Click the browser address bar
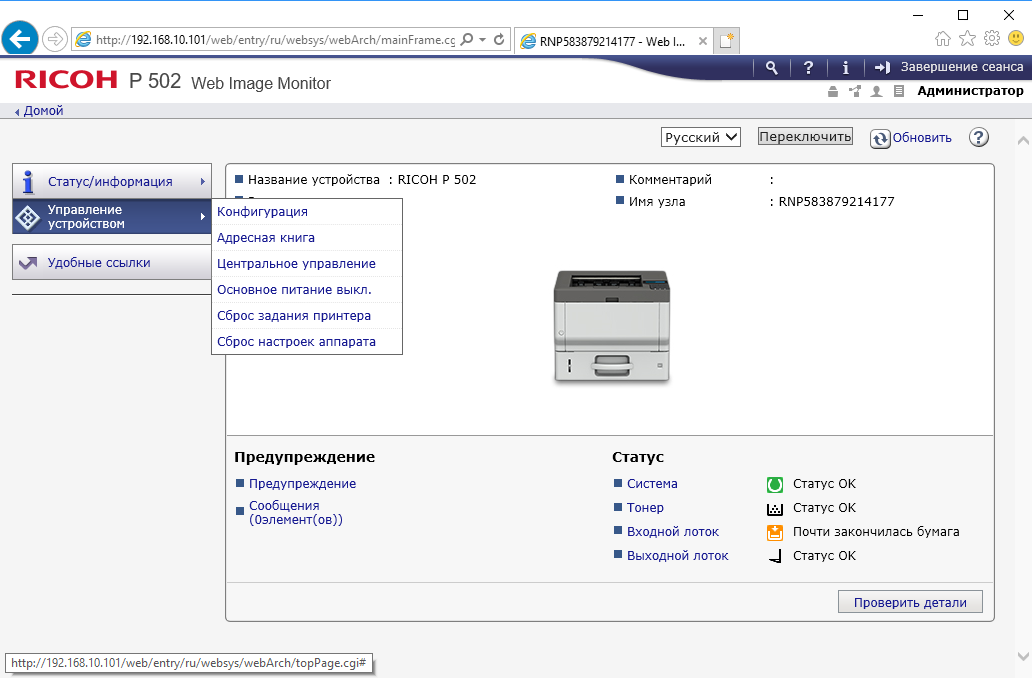Image resolution: width=1032 pixels, height=678 pixels. click(275, 40)
